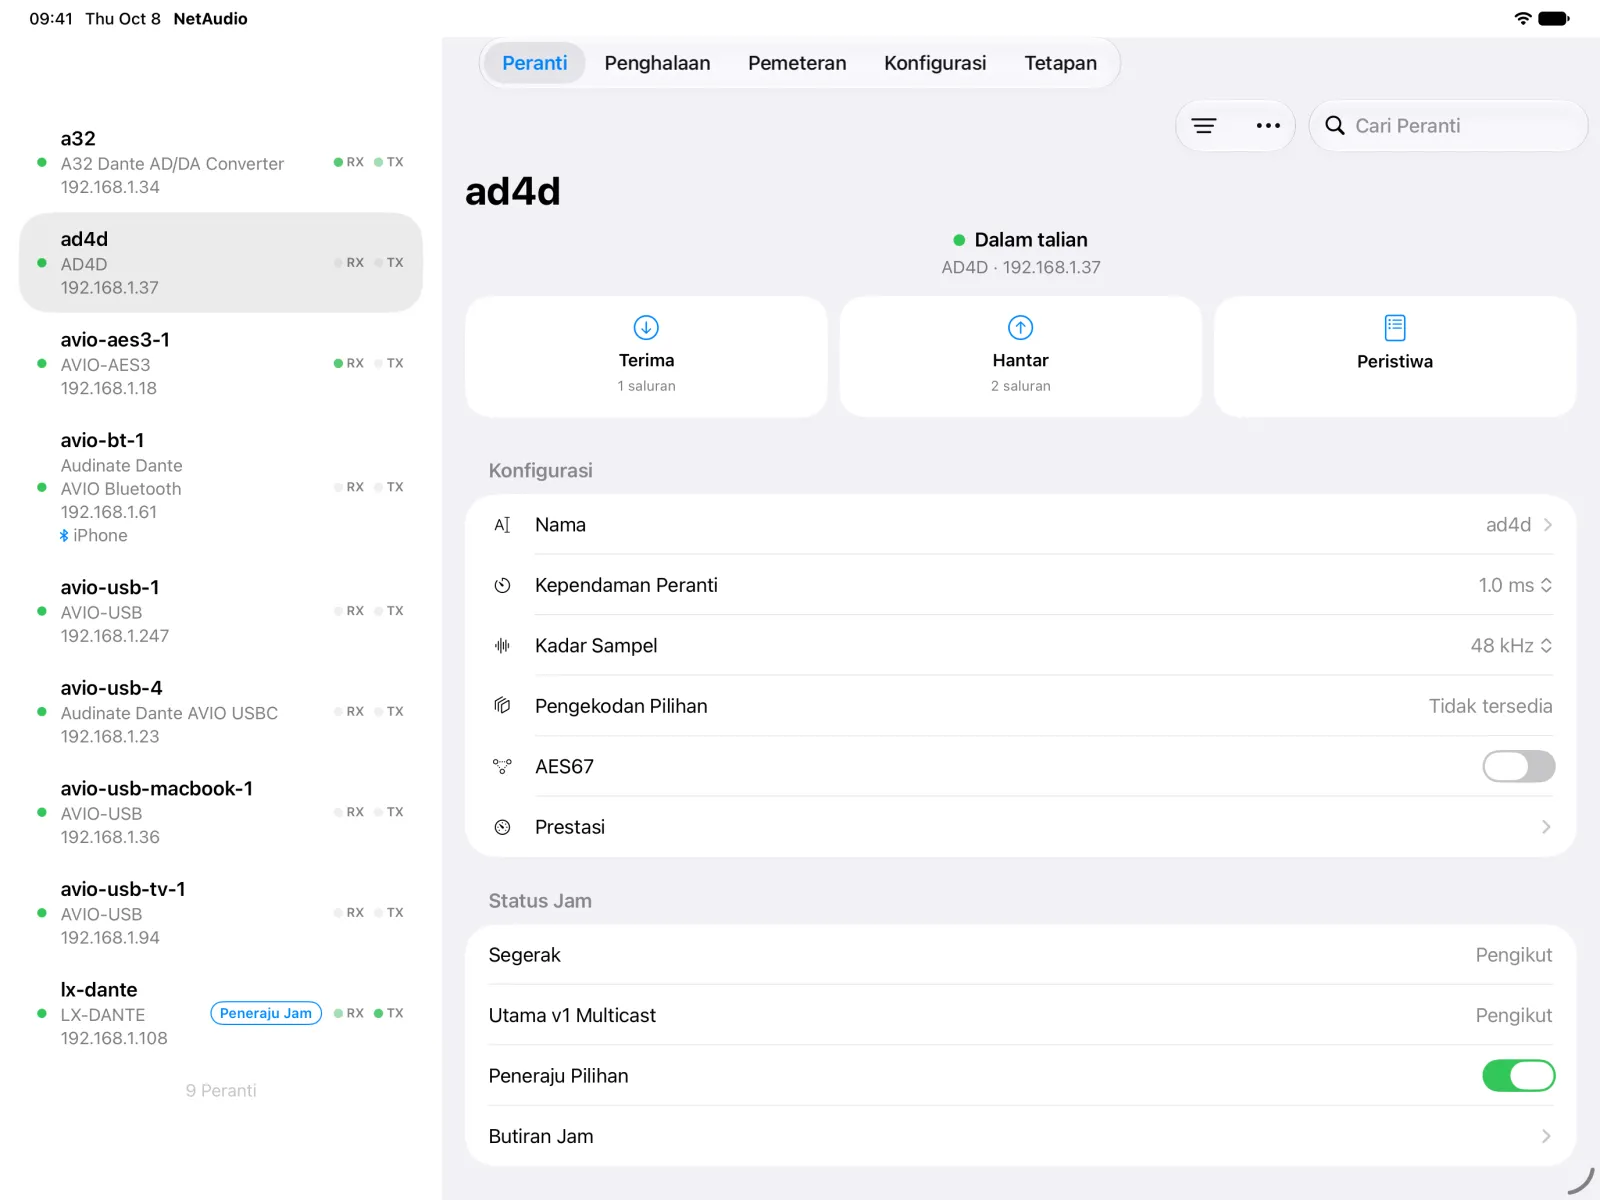Click the Peneraju Jam badge on lx-dante
Viewport: 1600px width, 1200px height.
266,1013
